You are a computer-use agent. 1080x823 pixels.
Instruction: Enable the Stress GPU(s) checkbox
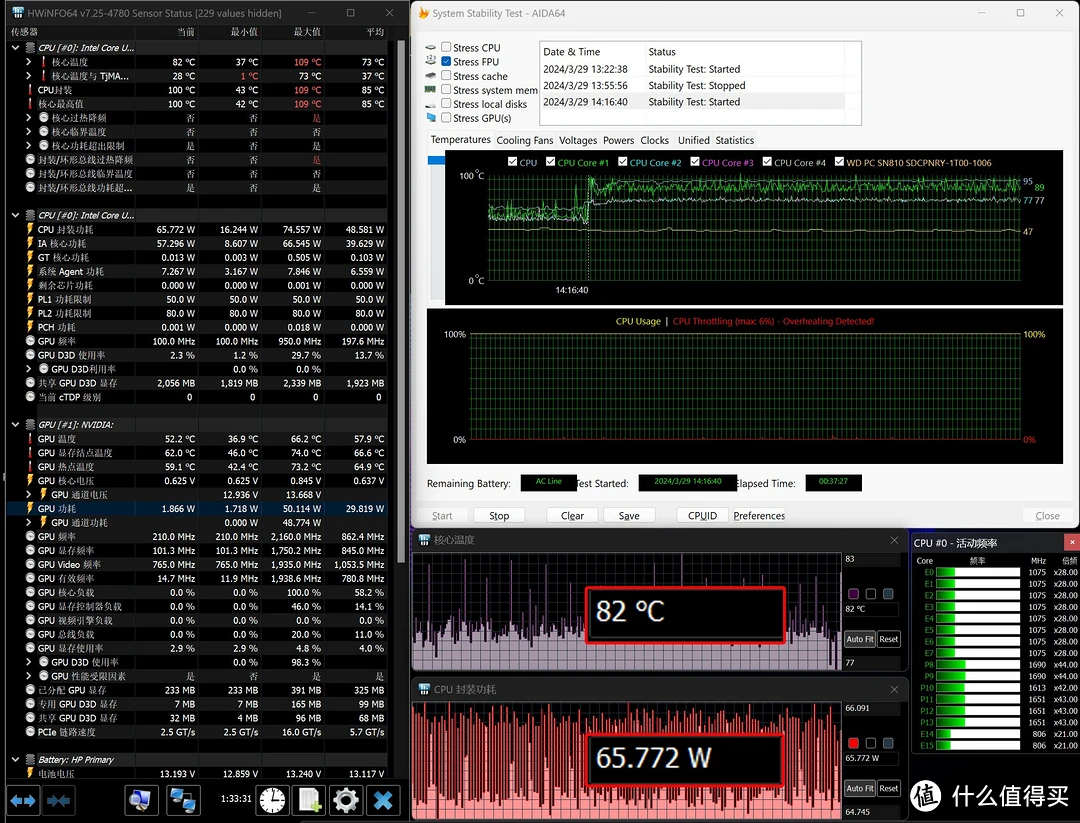446,118
